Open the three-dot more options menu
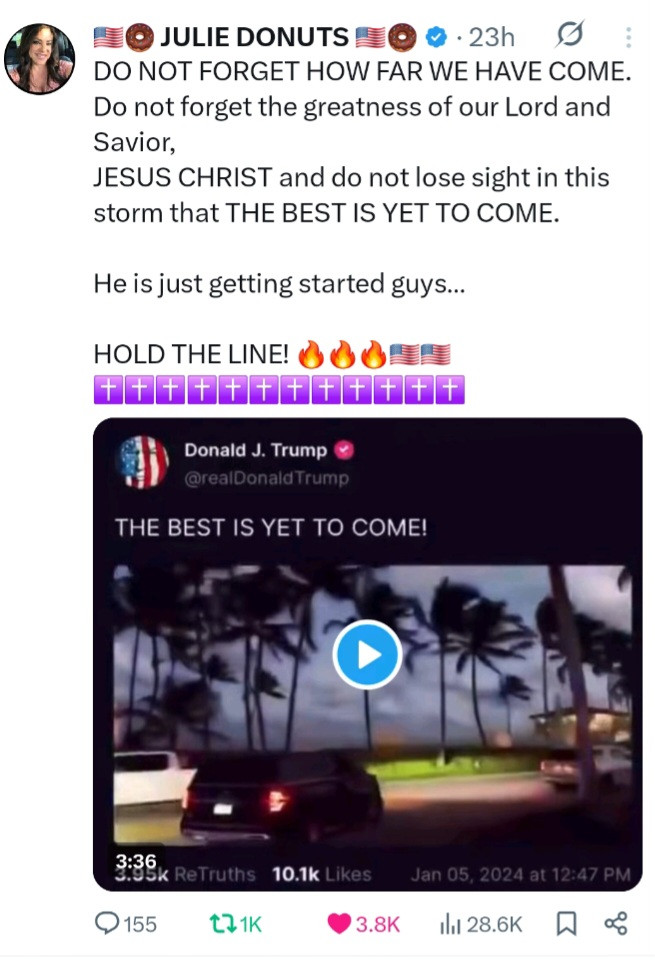 click(628, 37)
